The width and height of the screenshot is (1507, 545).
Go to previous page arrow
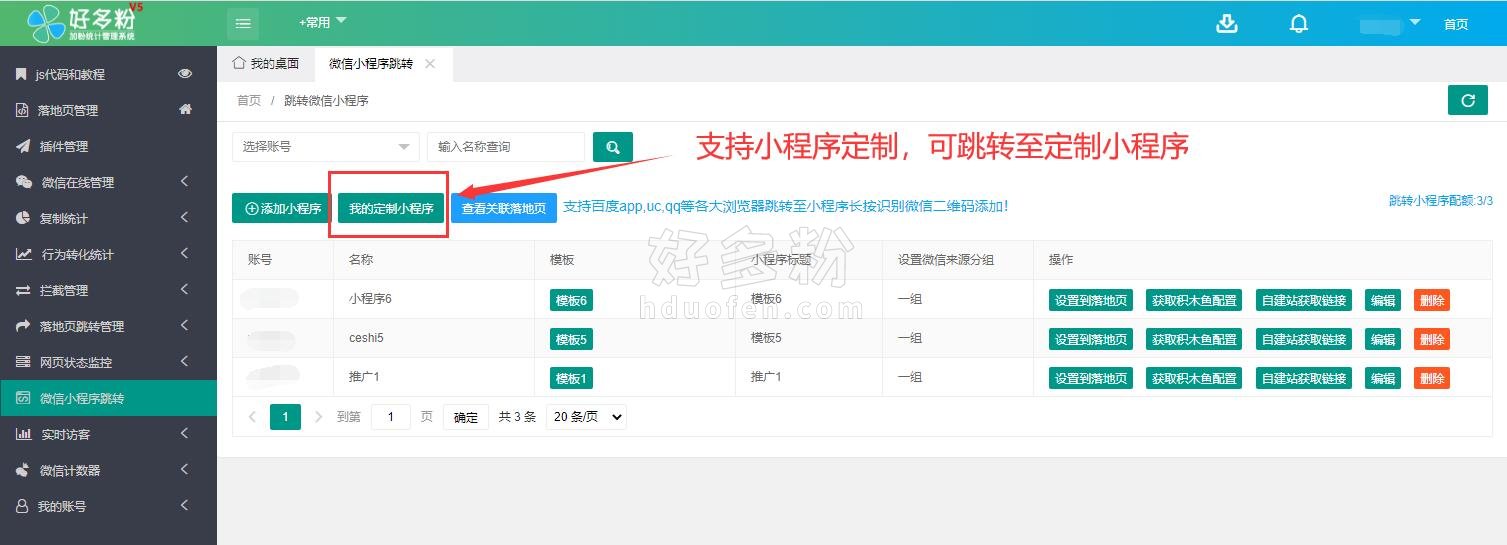(x=252, y=417)
